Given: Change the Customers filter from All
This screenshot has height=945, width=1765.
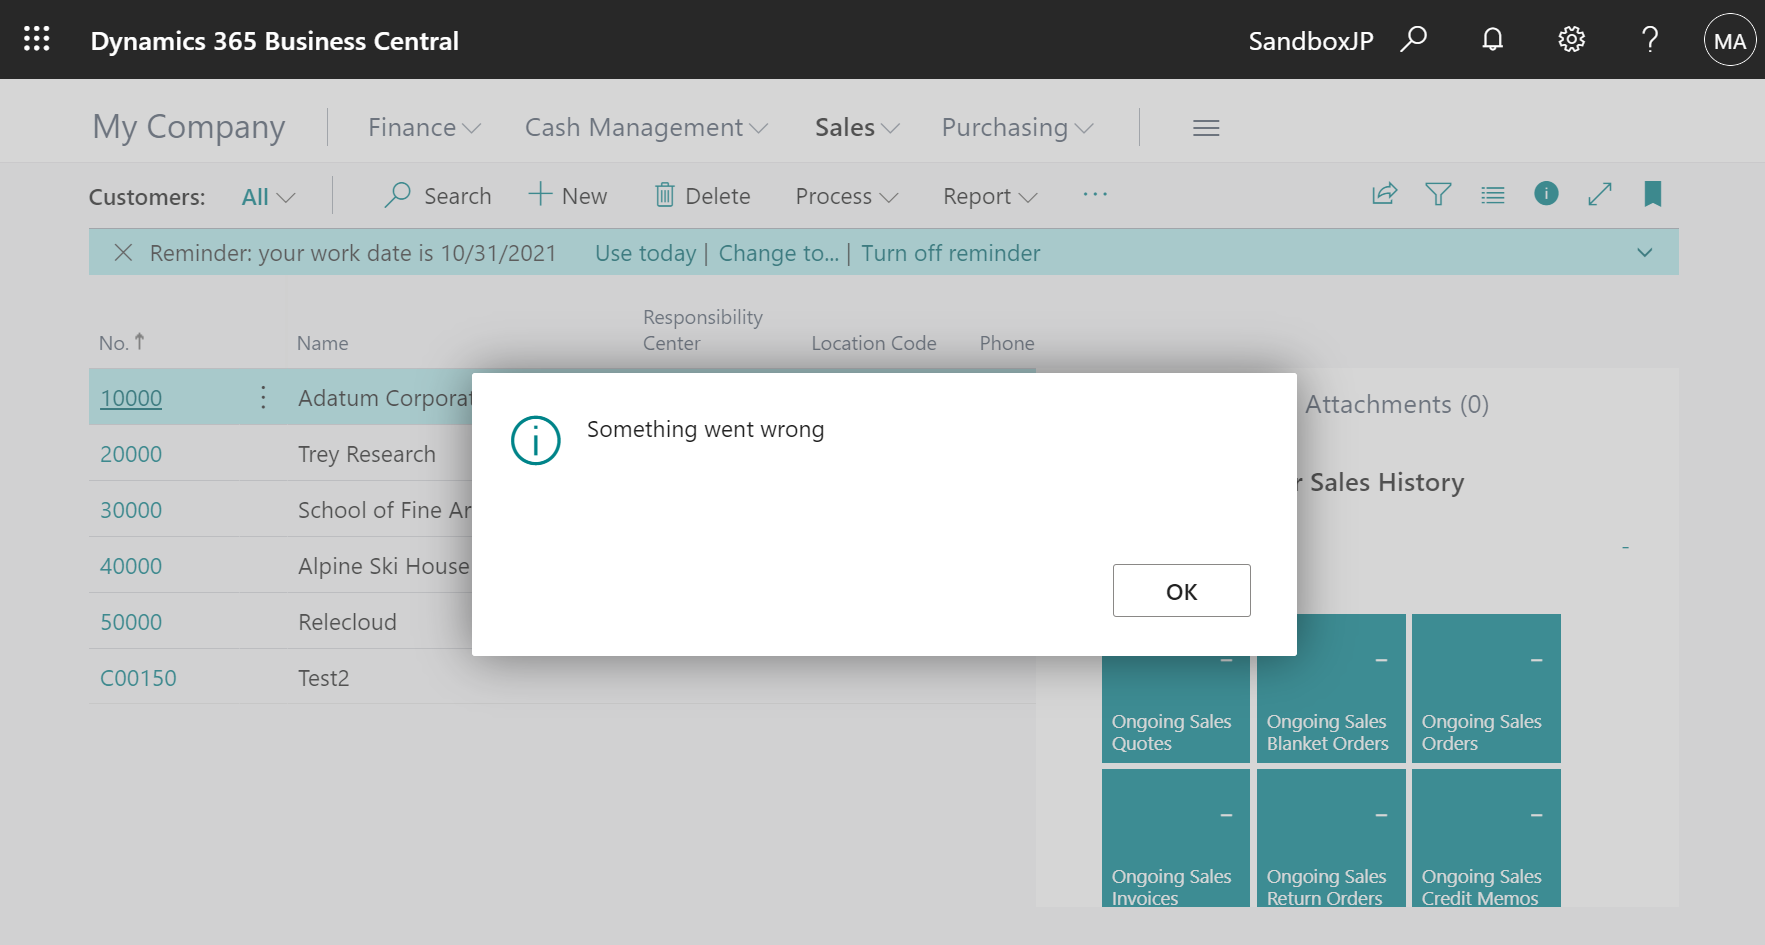Looking at the screenshot, I should coord(266,196).
